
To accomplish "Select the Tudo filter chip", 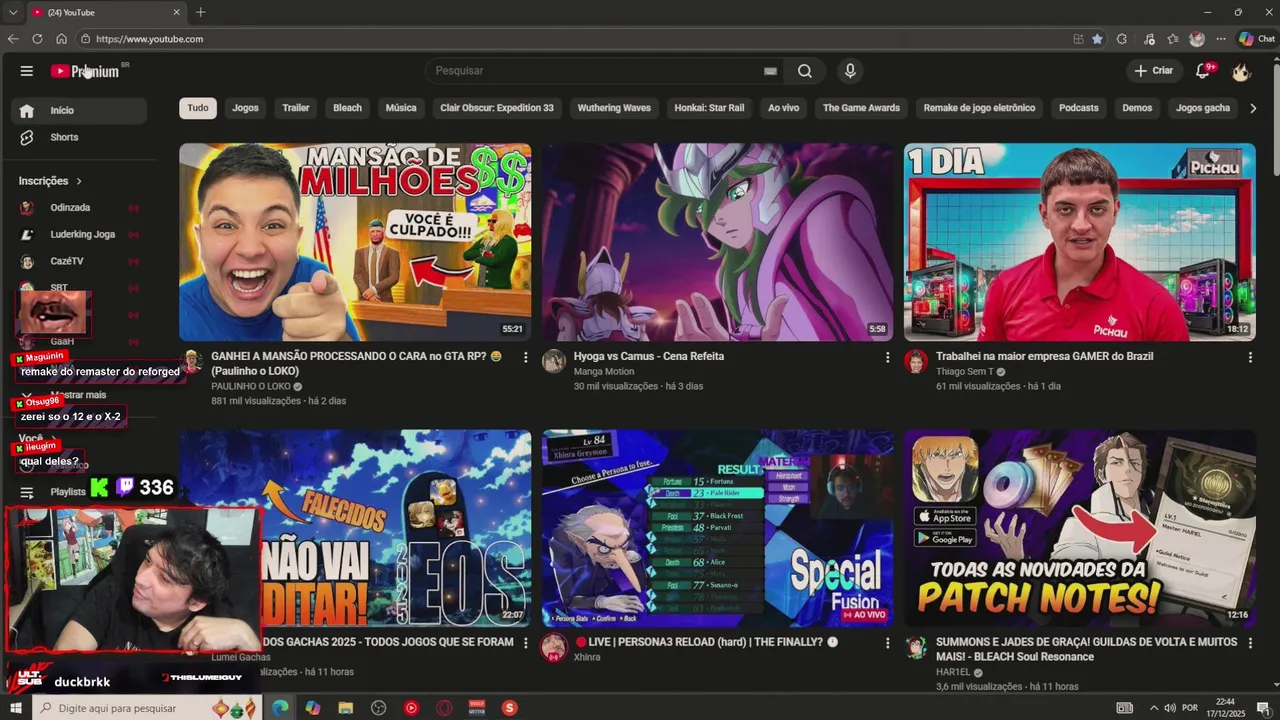I will coord(198,108).
